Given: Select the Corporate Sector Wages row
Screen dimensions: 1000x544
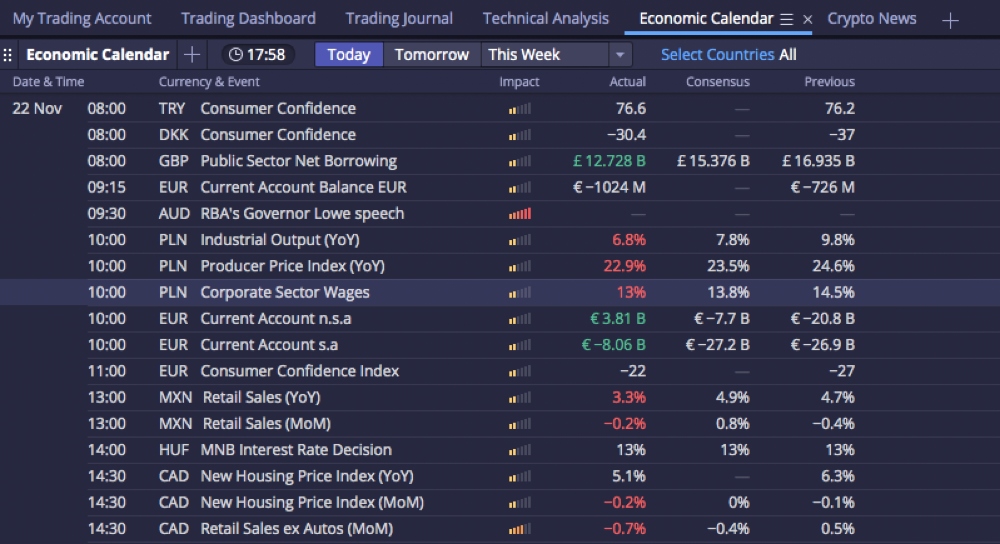Looking at the screenshot, I should [500, 293].
